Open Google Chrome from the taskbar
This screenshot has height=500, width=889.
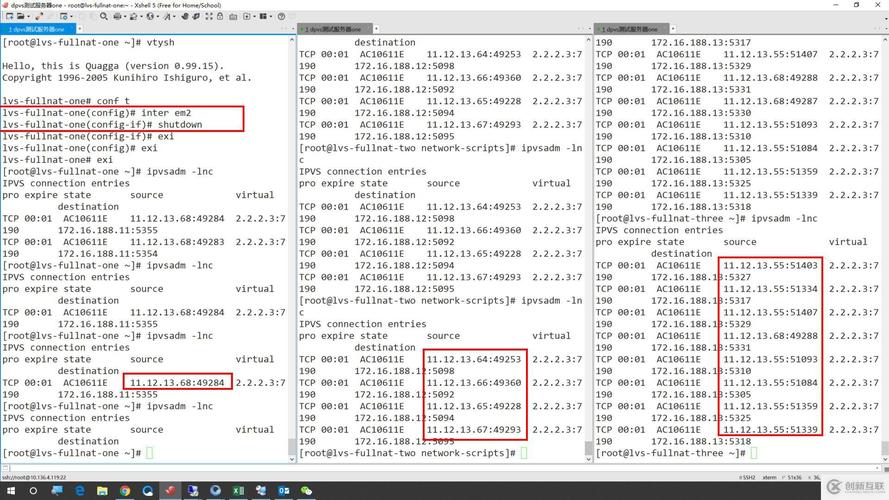(x=125, y=491)
